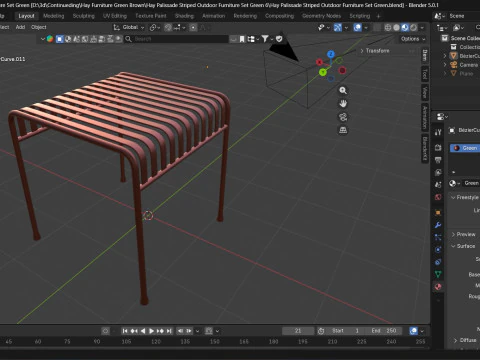Image resolution: width=480 pixels, height=360 pixels.
Task: Click the pan hand viewport icon
Action: click(343, 104)
